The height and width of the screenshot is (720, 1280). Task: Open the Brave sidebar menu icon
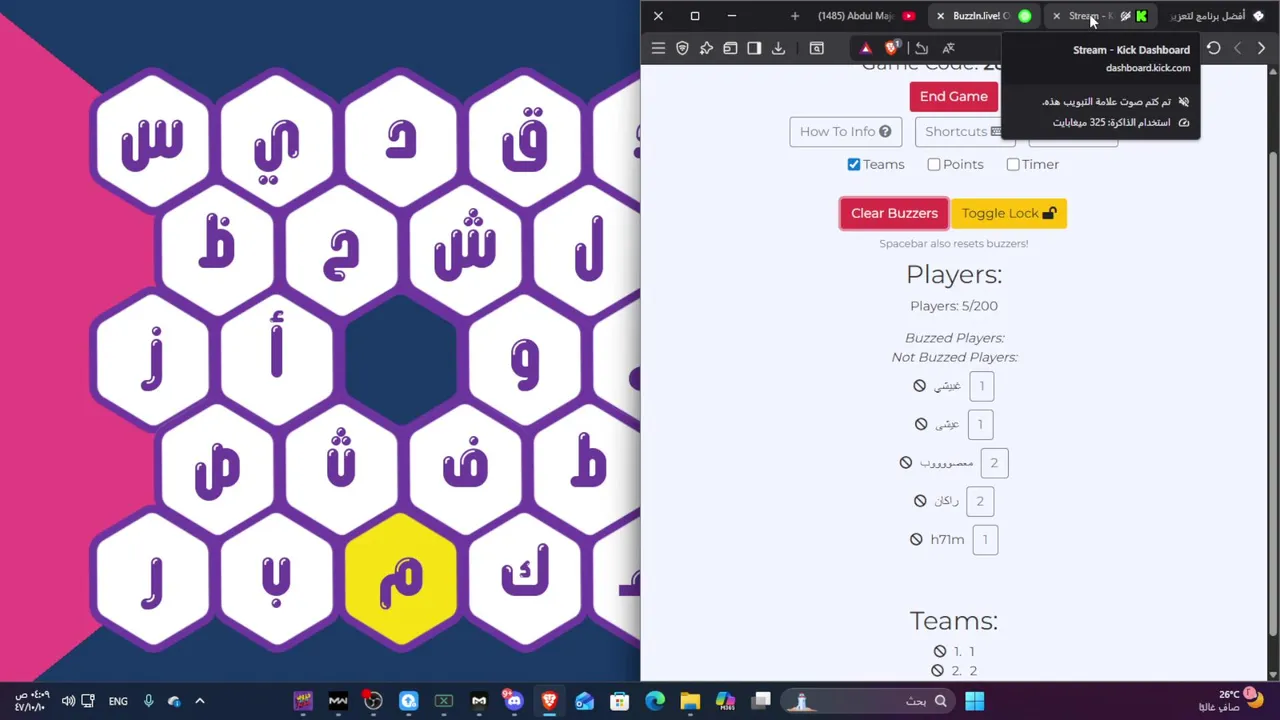point(658,48)
